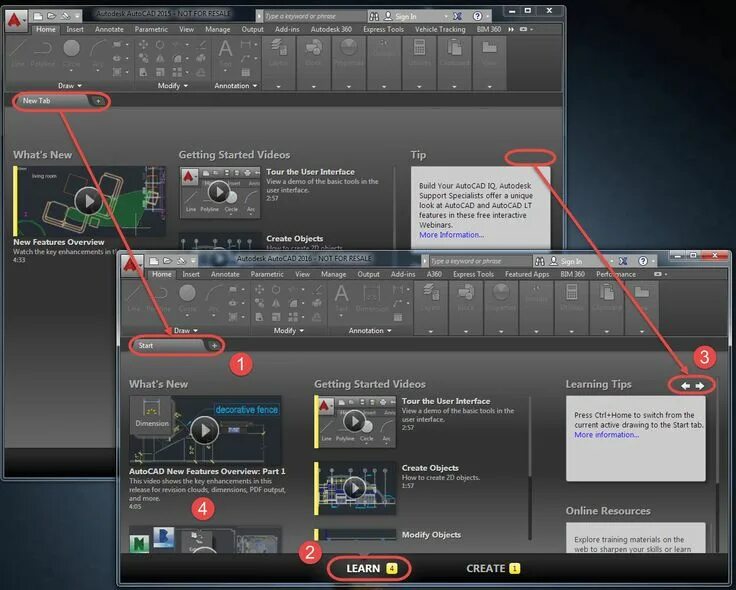The image size is (736, 590).
Task: Play the Create Objects video in AutoCAD 2016
Action: point(355,488)
